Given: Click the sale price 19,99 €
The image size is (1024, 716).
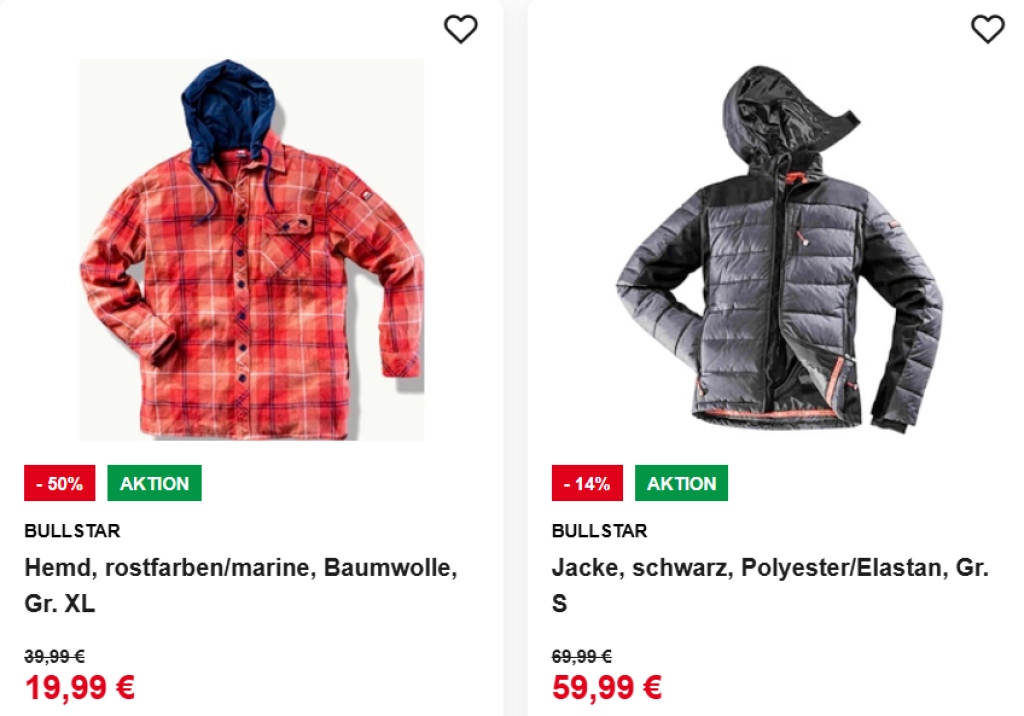Looking at the screenshot, I should point(80,688).
